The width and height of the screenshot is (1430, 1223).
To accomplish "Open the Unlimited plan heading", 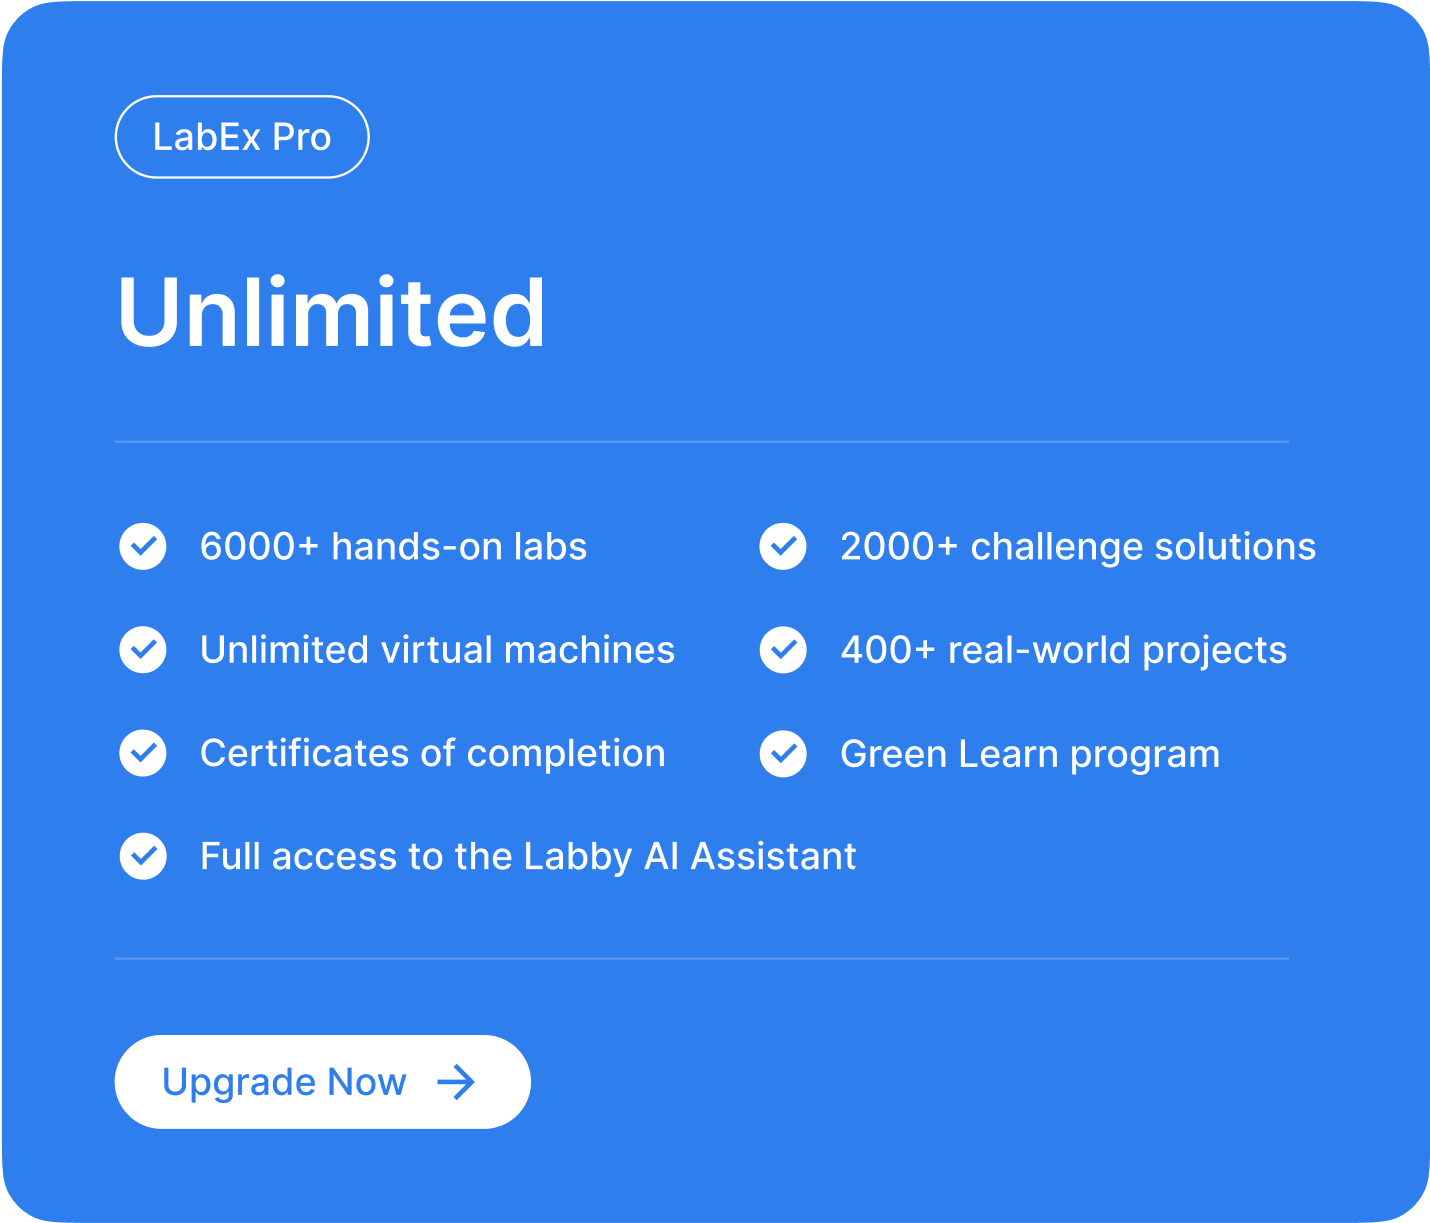I will [x=331, y=311].
